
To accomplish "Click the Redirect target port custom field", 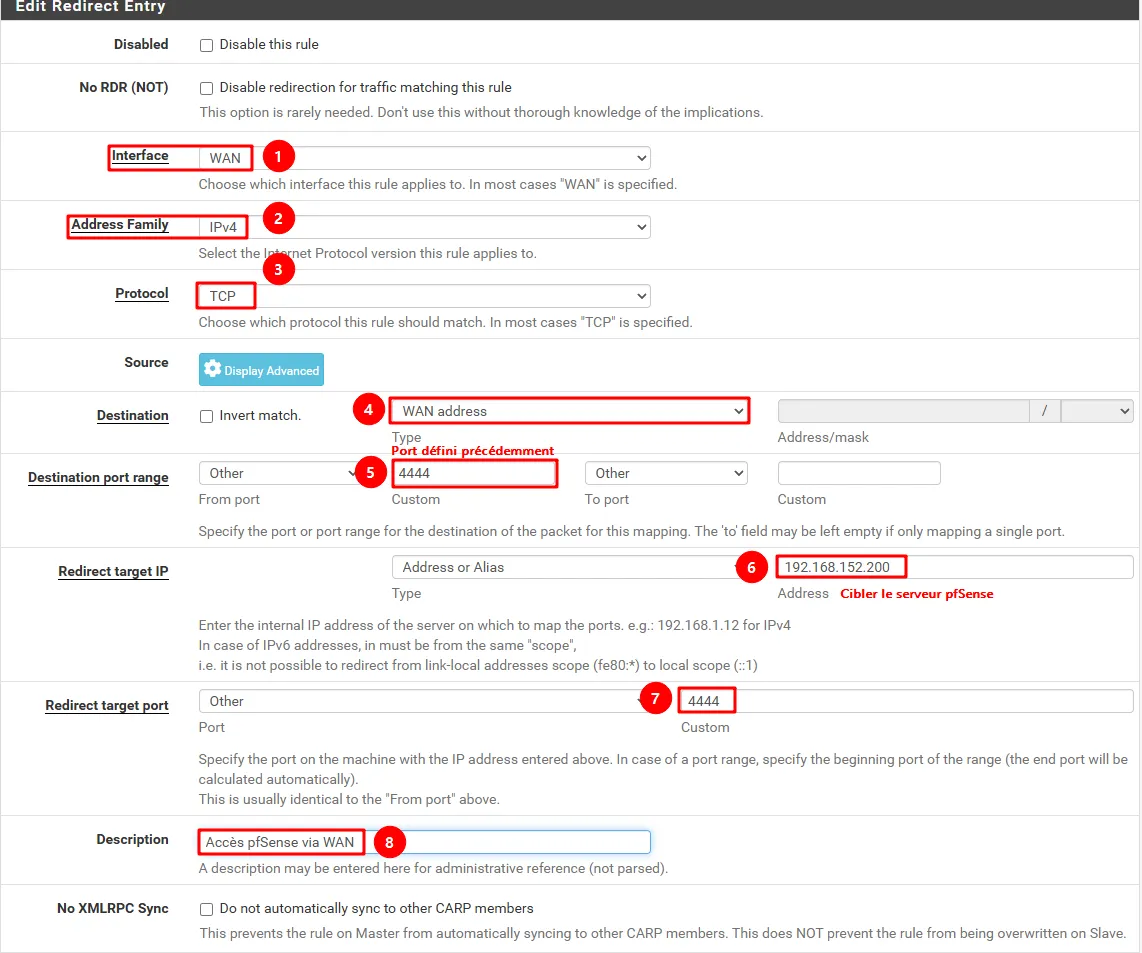I will (907, 702).
